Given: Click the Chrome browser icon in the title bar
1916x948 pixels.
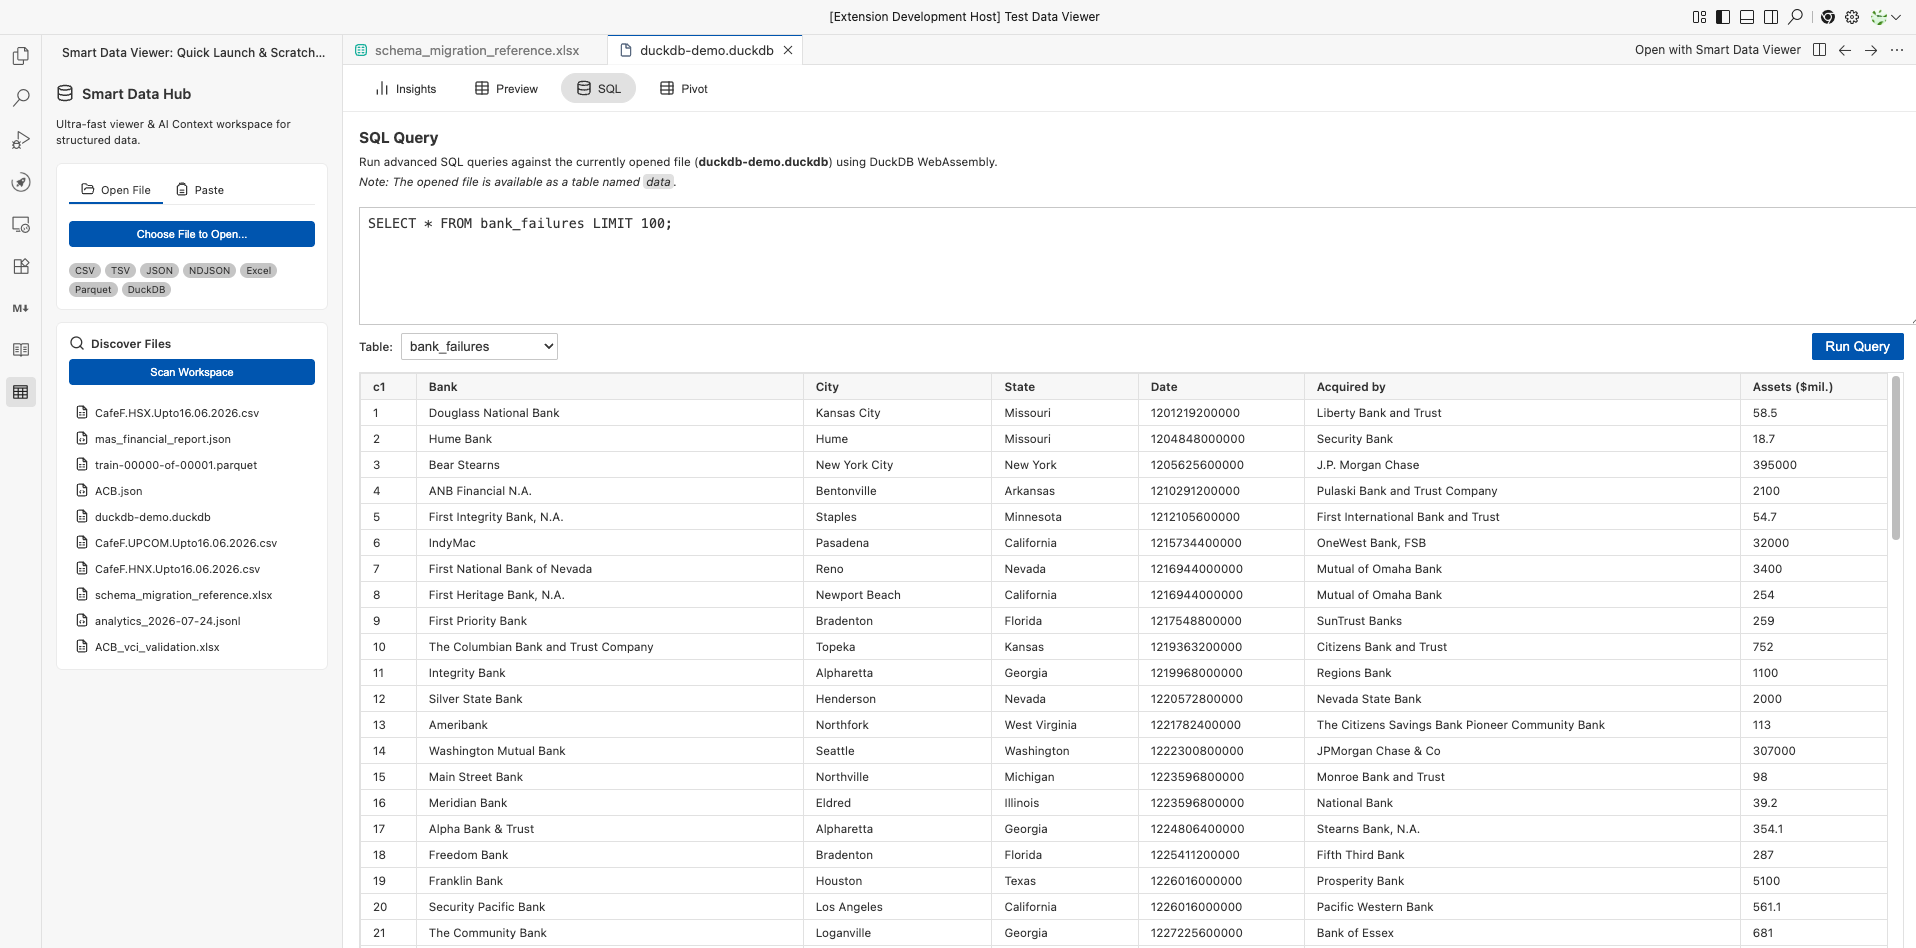Looking at the screenshot, I should [x=1828, y=17].
